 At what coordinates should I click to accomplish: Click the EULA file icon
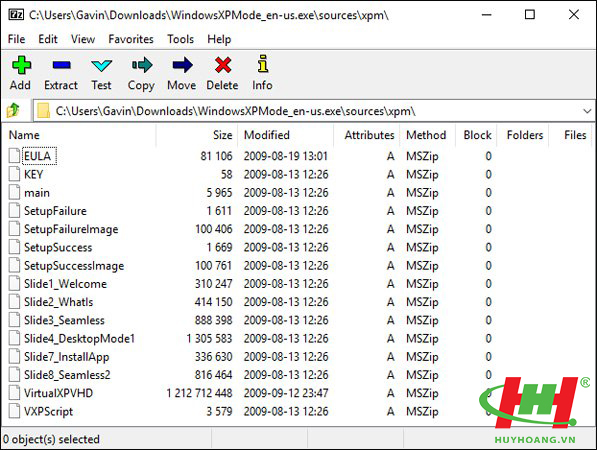(14, 156)
